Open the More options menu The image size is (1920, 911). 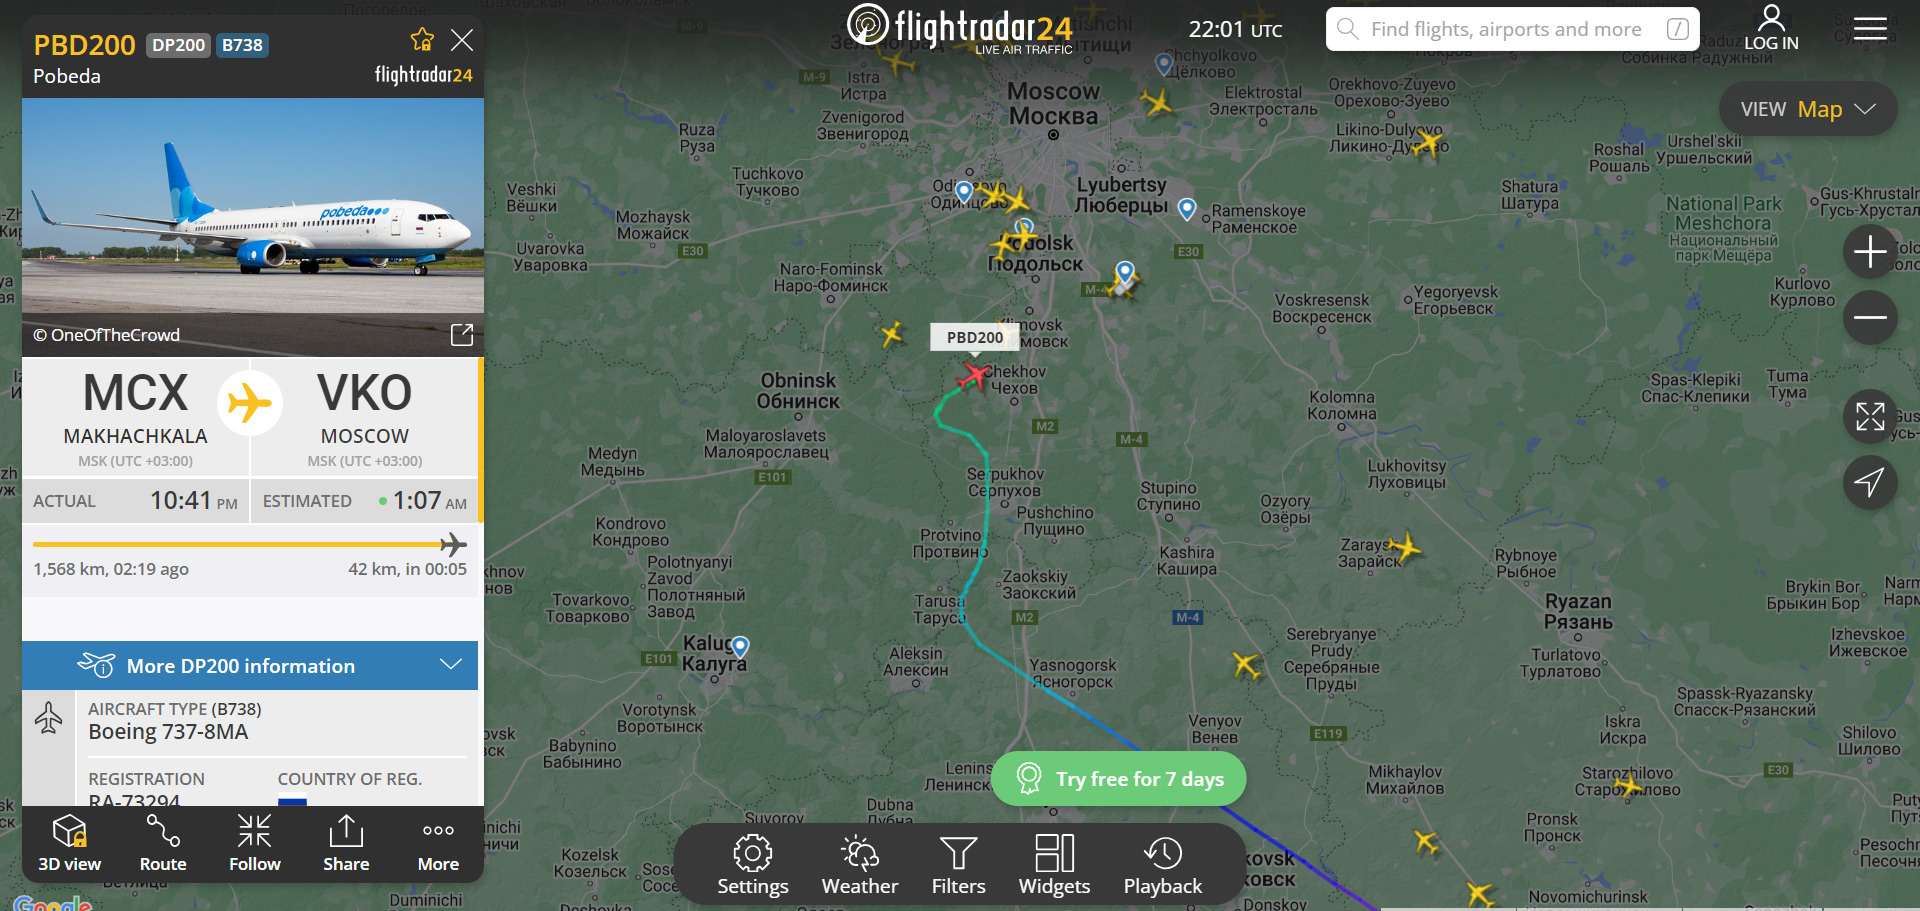click(x=438, y=844)
